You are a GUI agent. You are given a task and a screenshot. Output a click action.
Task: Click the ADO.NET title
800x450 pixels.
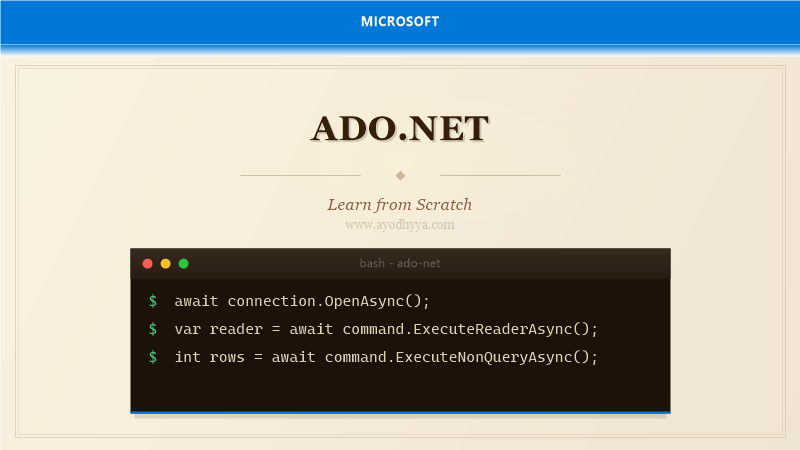(400, 129)
